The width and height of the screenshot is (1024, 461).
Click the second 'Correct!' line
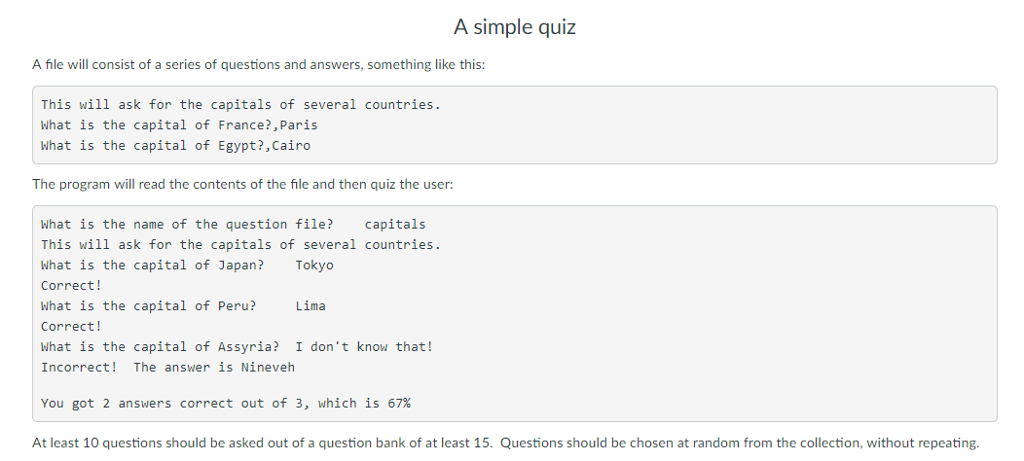(71, 326)
